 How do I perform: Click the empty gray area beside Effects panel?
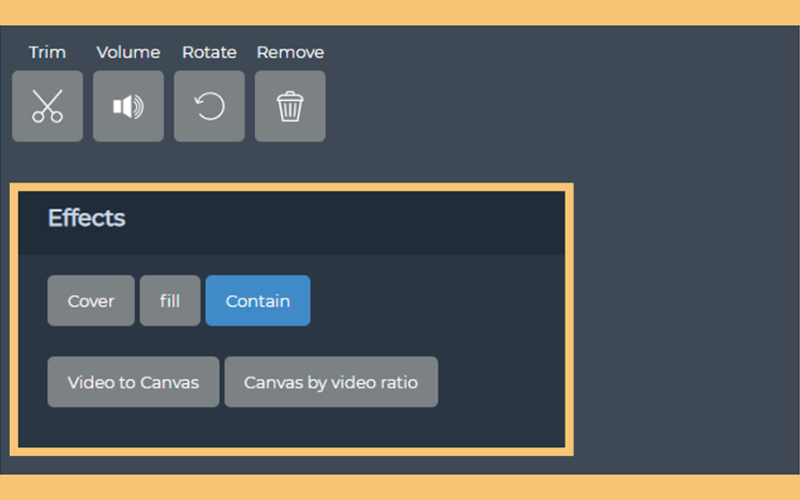pos(684,316)
